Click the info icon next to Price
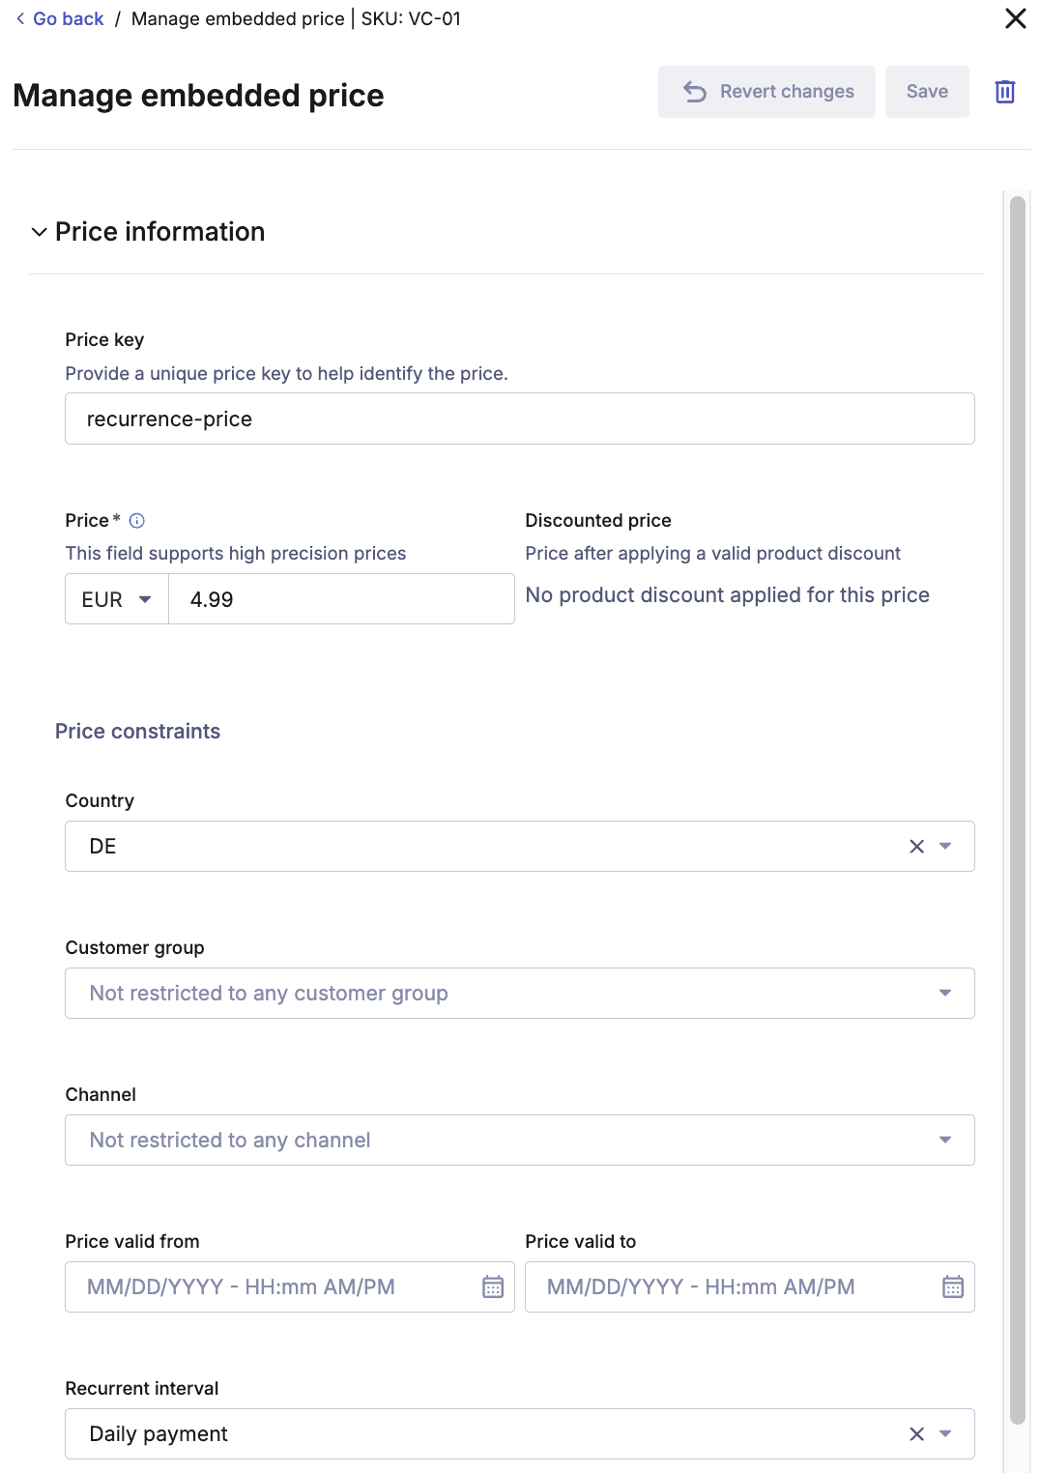Image resolution: width=1040 pixels, height=1474 pixels. click(138, 520)
